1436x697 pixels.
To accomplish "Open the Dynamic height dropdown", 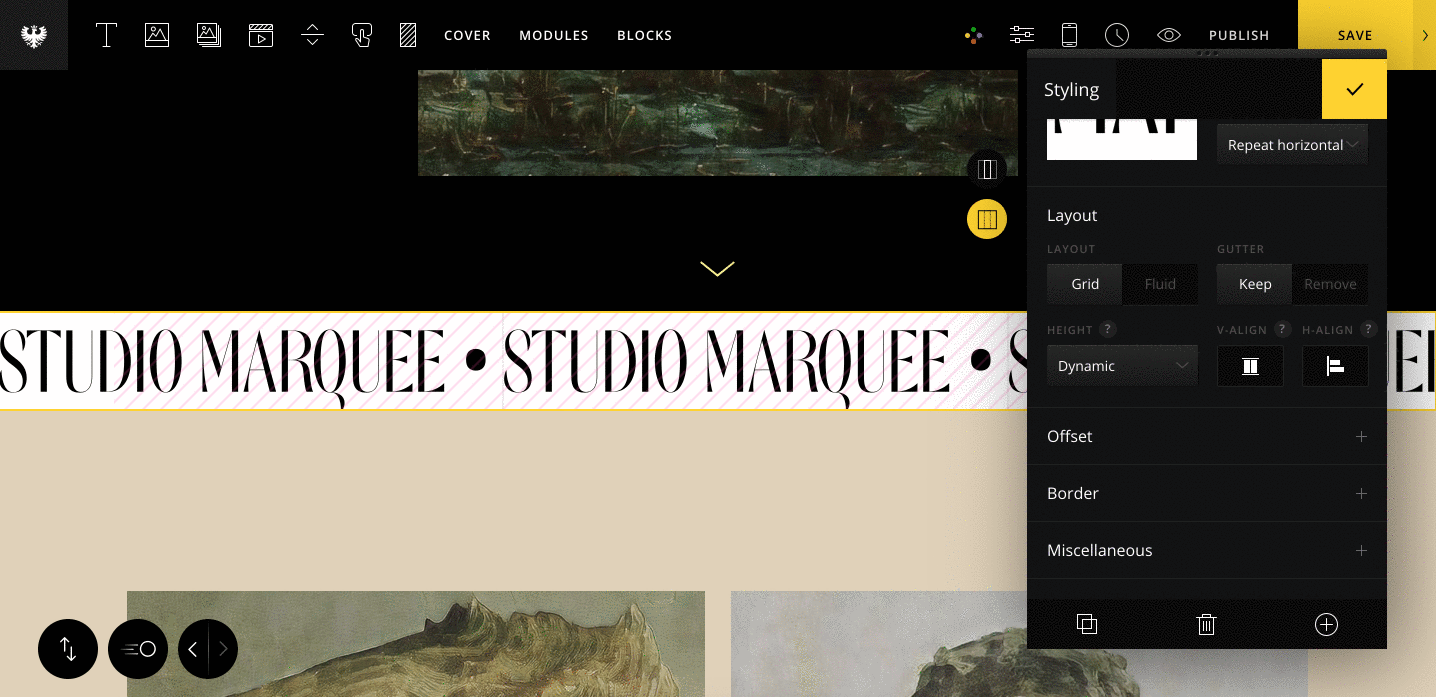I will click(x=1122, y=366).
